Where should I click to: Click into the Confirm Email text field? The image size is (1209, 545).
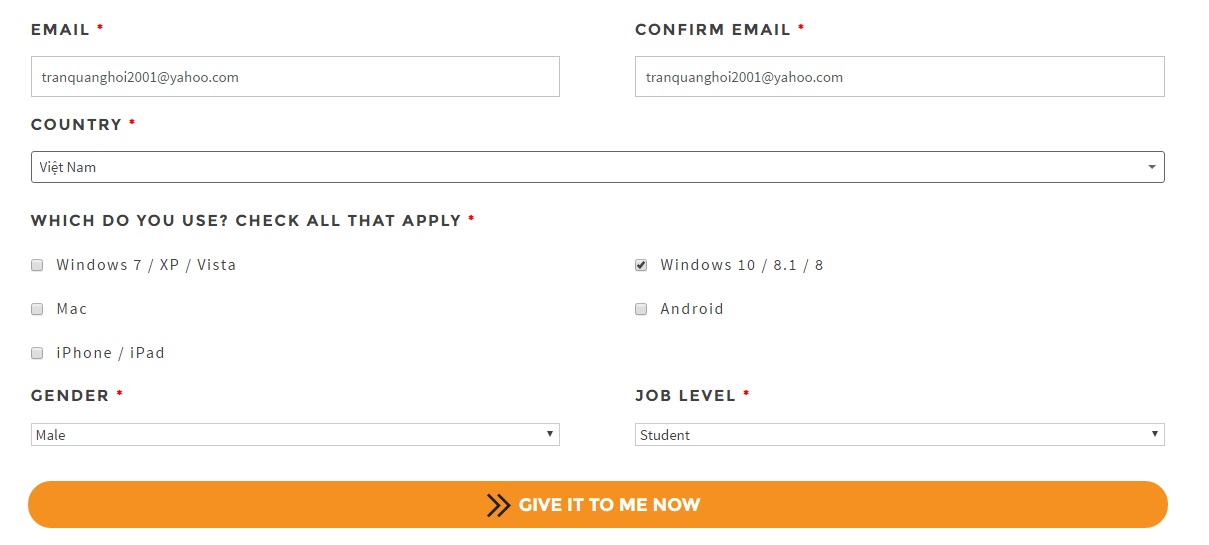899,77
